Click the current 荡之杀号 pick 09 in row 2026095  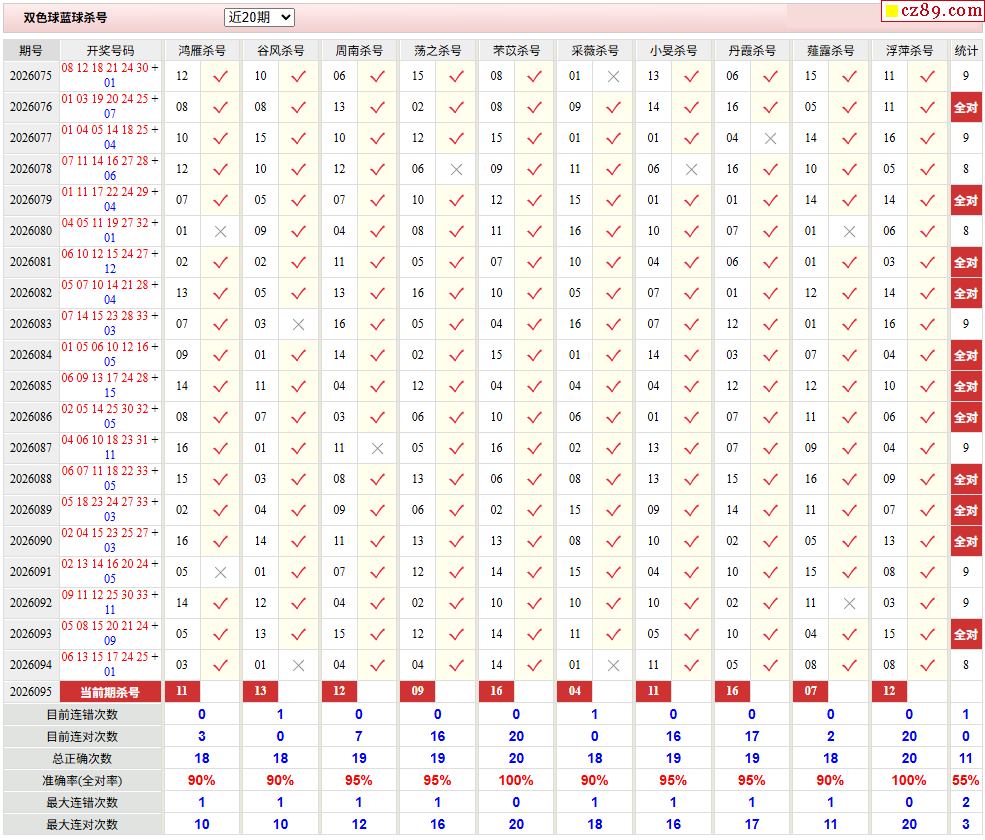tap(418, 691)
